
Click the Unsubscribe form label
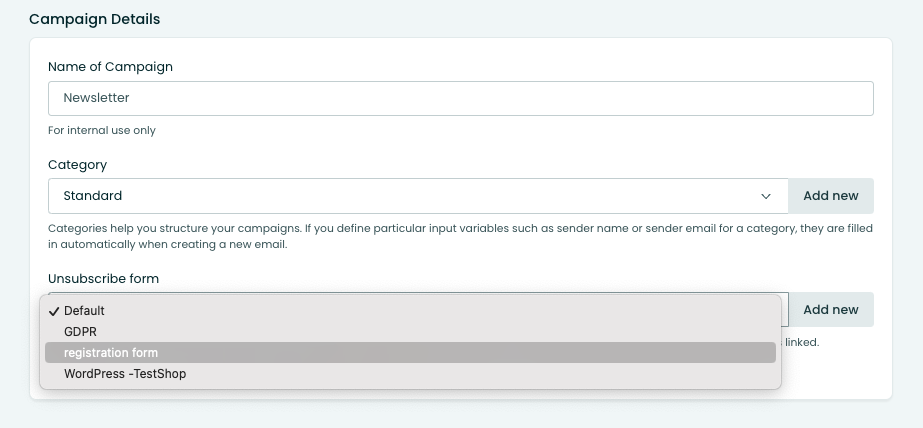[103, 278]
